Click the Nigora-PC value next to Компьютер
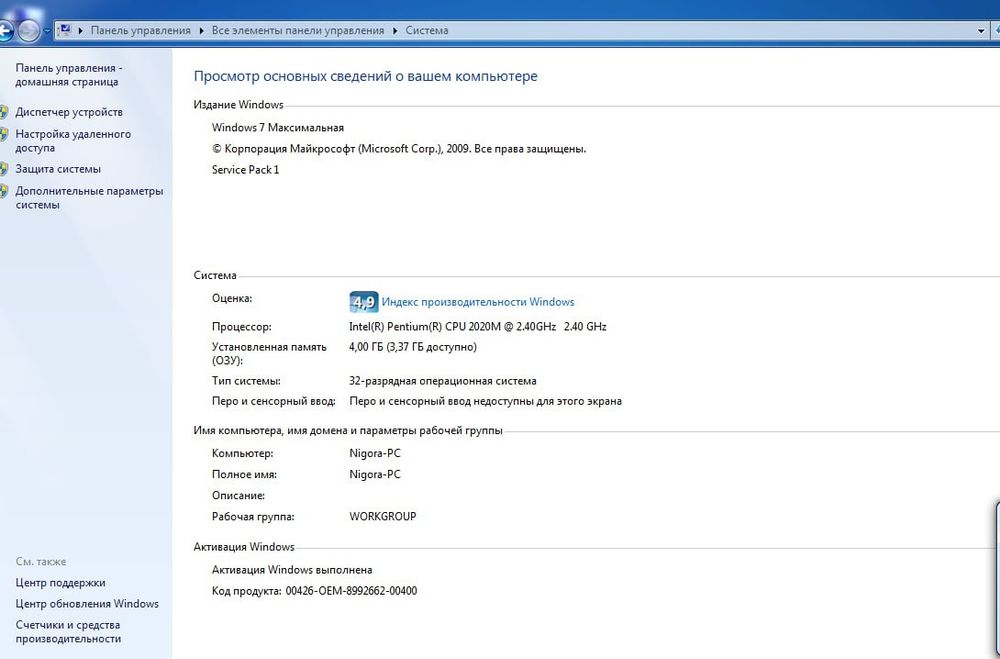Viewport: 1000px width, 659px height. 375,454
